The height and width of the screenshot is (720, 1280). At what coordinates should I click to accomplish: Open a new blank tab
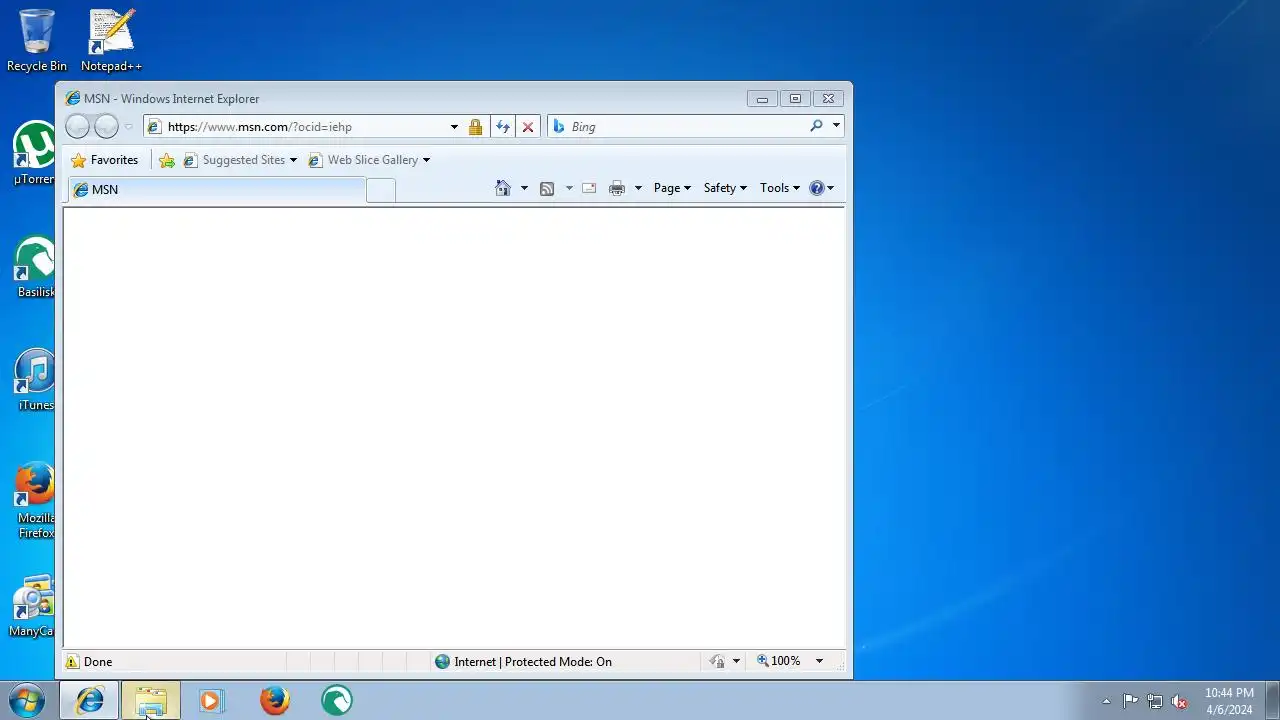coord(381,190)
